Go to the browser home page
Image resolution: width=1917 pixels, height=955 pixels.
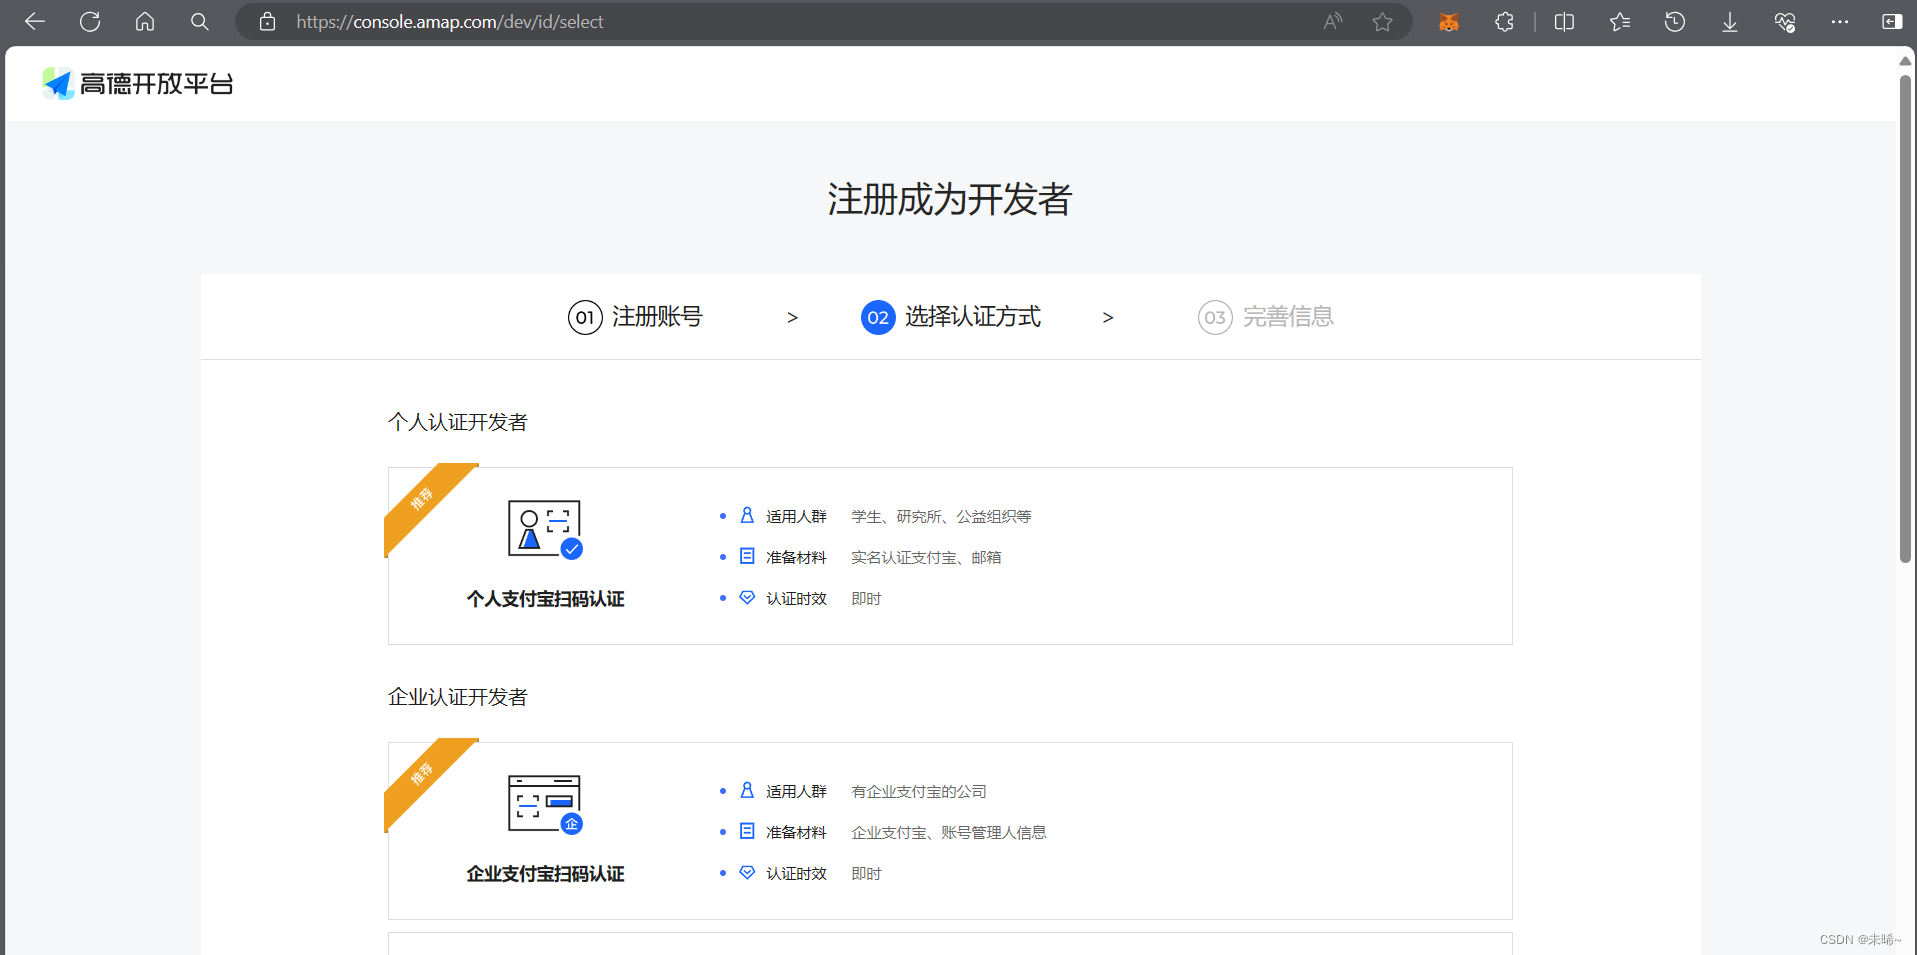145,21
